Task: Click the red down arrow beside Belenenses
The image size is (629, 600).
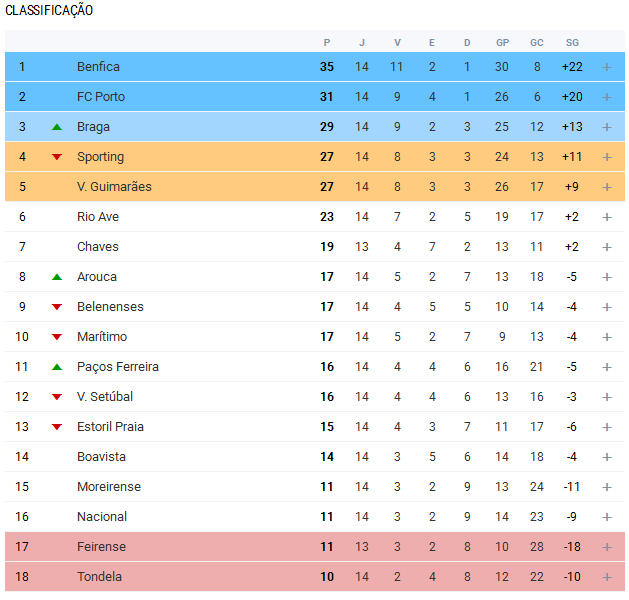Action: click(x=57, y=307)
